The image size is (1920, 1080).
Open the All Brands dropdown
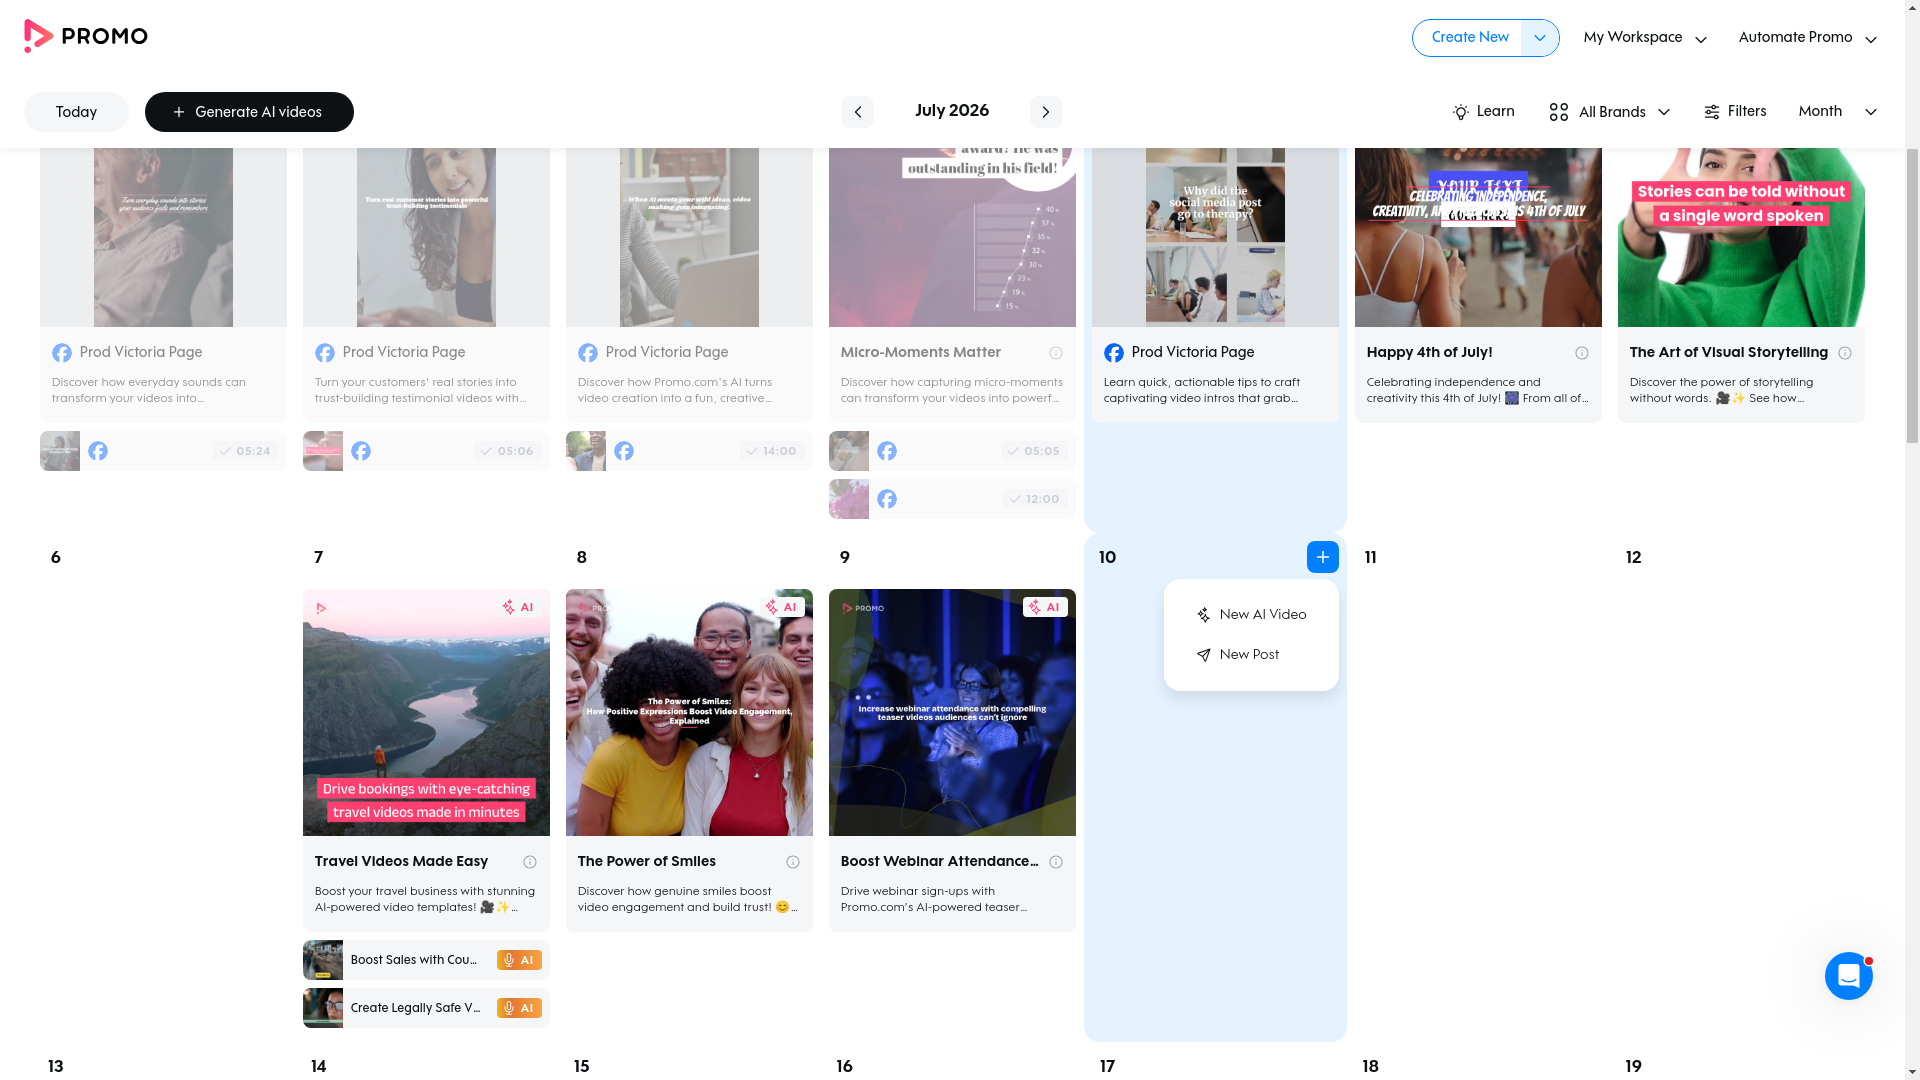1609,112
